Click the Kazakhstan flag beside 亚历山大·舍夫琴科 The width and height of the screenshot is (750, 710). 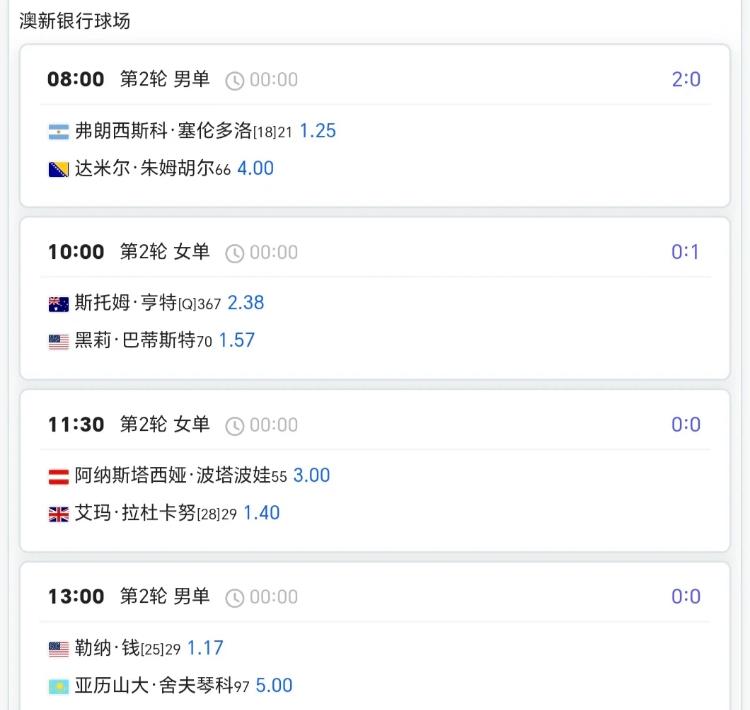point(58,686)
